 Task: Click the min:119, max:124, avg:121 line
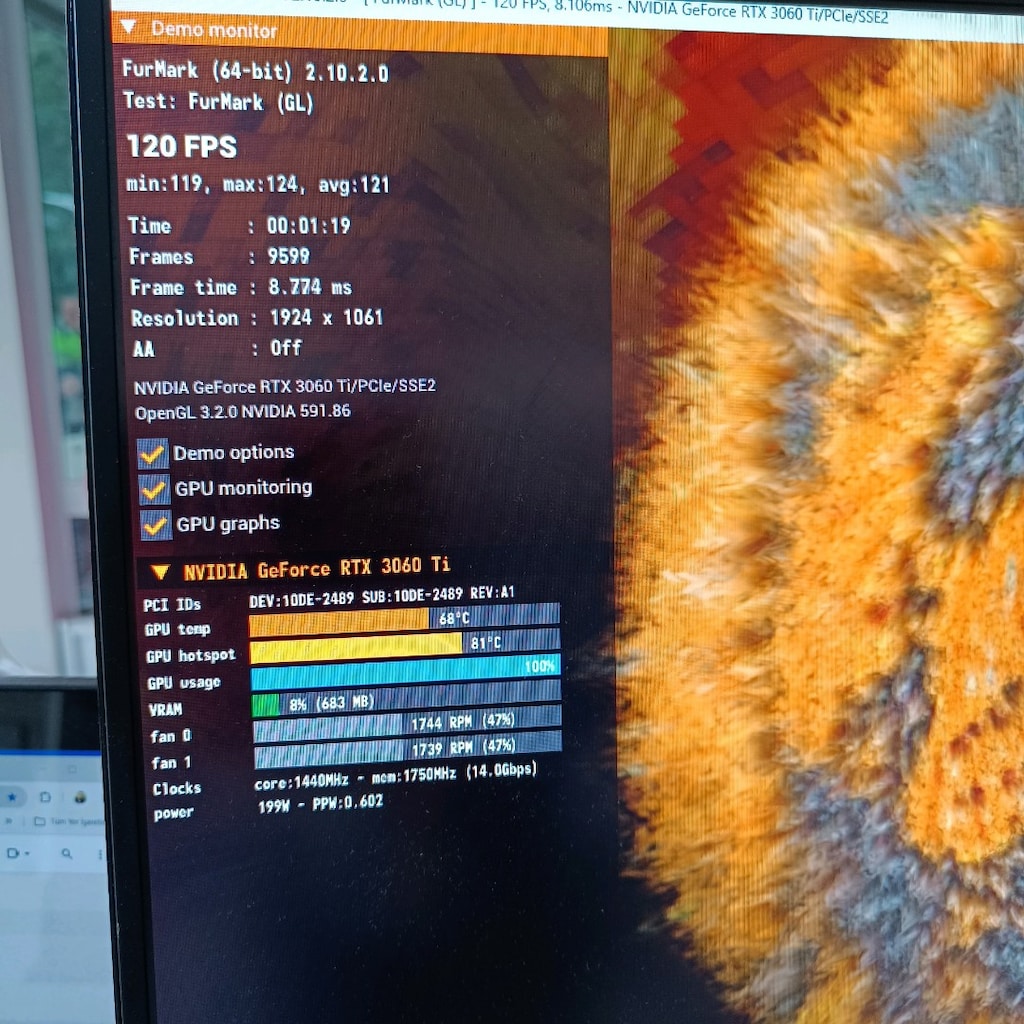pos(258,185)
